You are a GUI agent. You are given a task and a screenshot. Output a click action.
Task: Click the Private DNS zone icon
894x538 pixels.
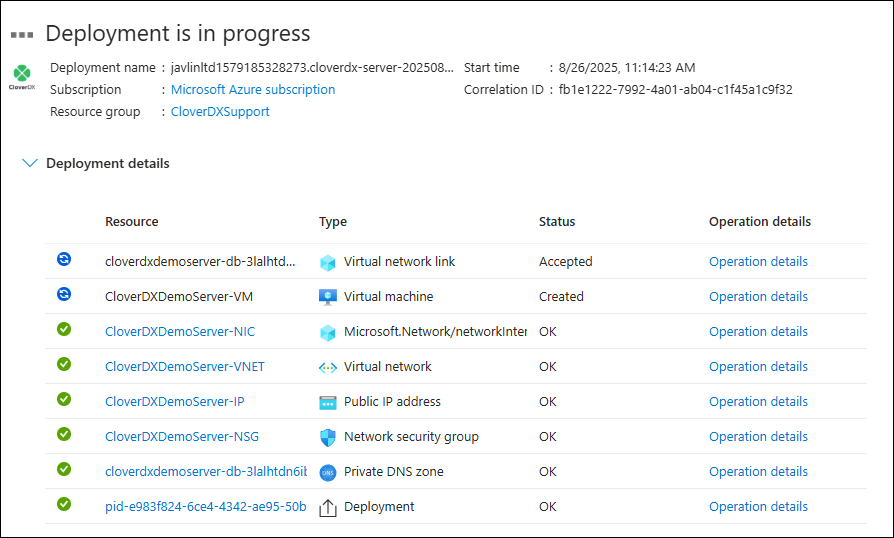(328, 472)
